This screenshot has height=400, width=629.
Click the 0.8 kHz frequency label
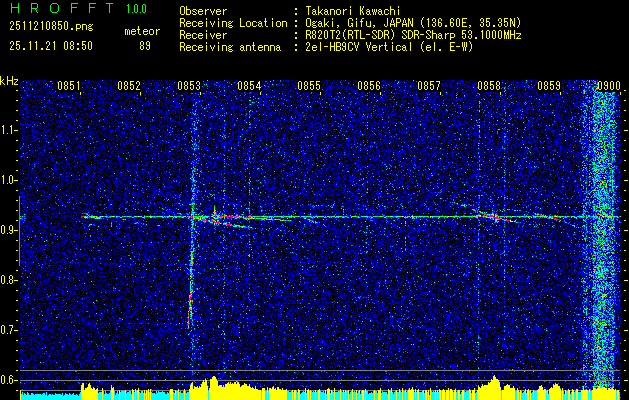click(9, 280)
